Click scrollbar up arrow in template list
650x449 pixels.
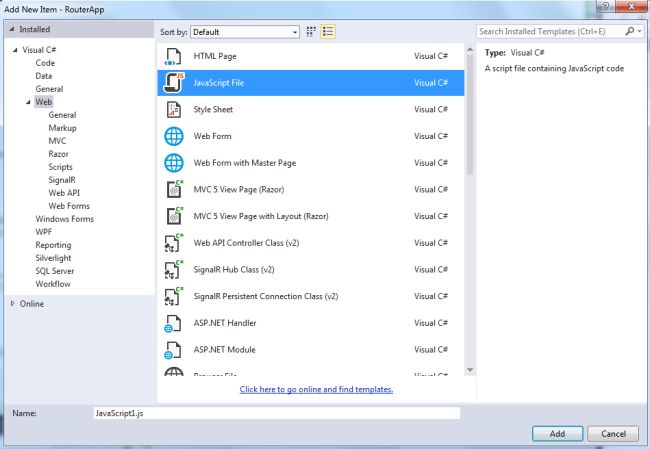(470, 50)
